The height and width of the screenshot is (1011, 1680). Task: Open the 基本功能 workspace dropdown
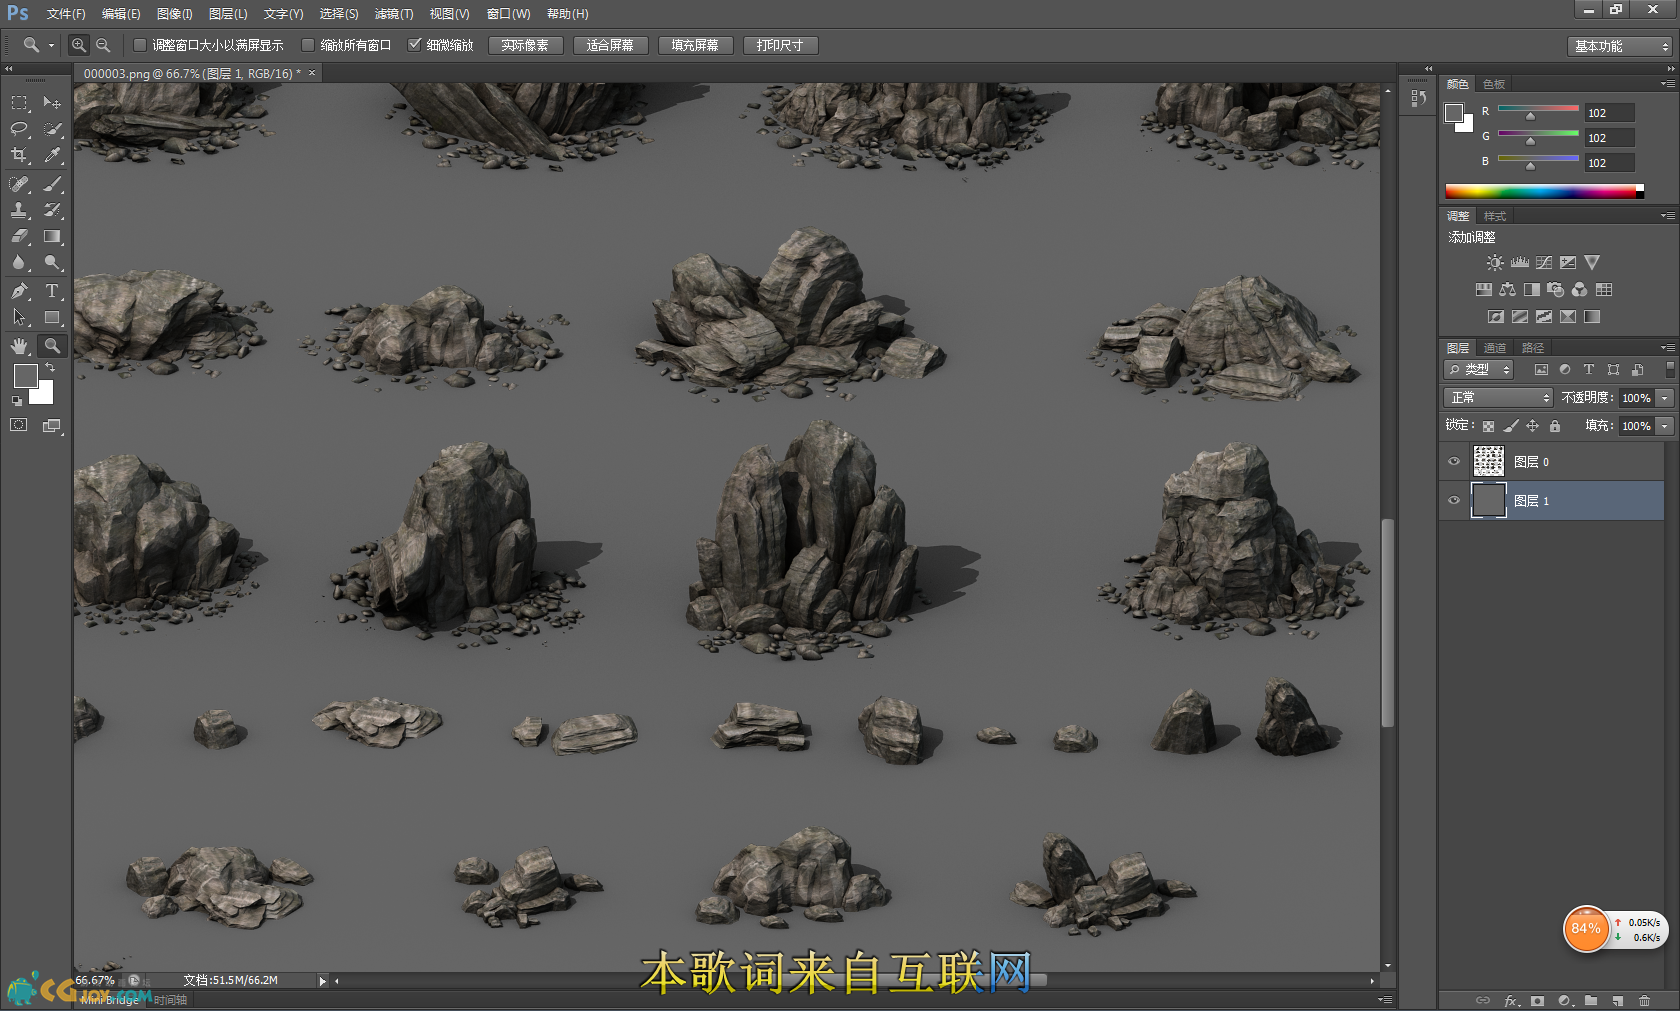point(1620,46)
